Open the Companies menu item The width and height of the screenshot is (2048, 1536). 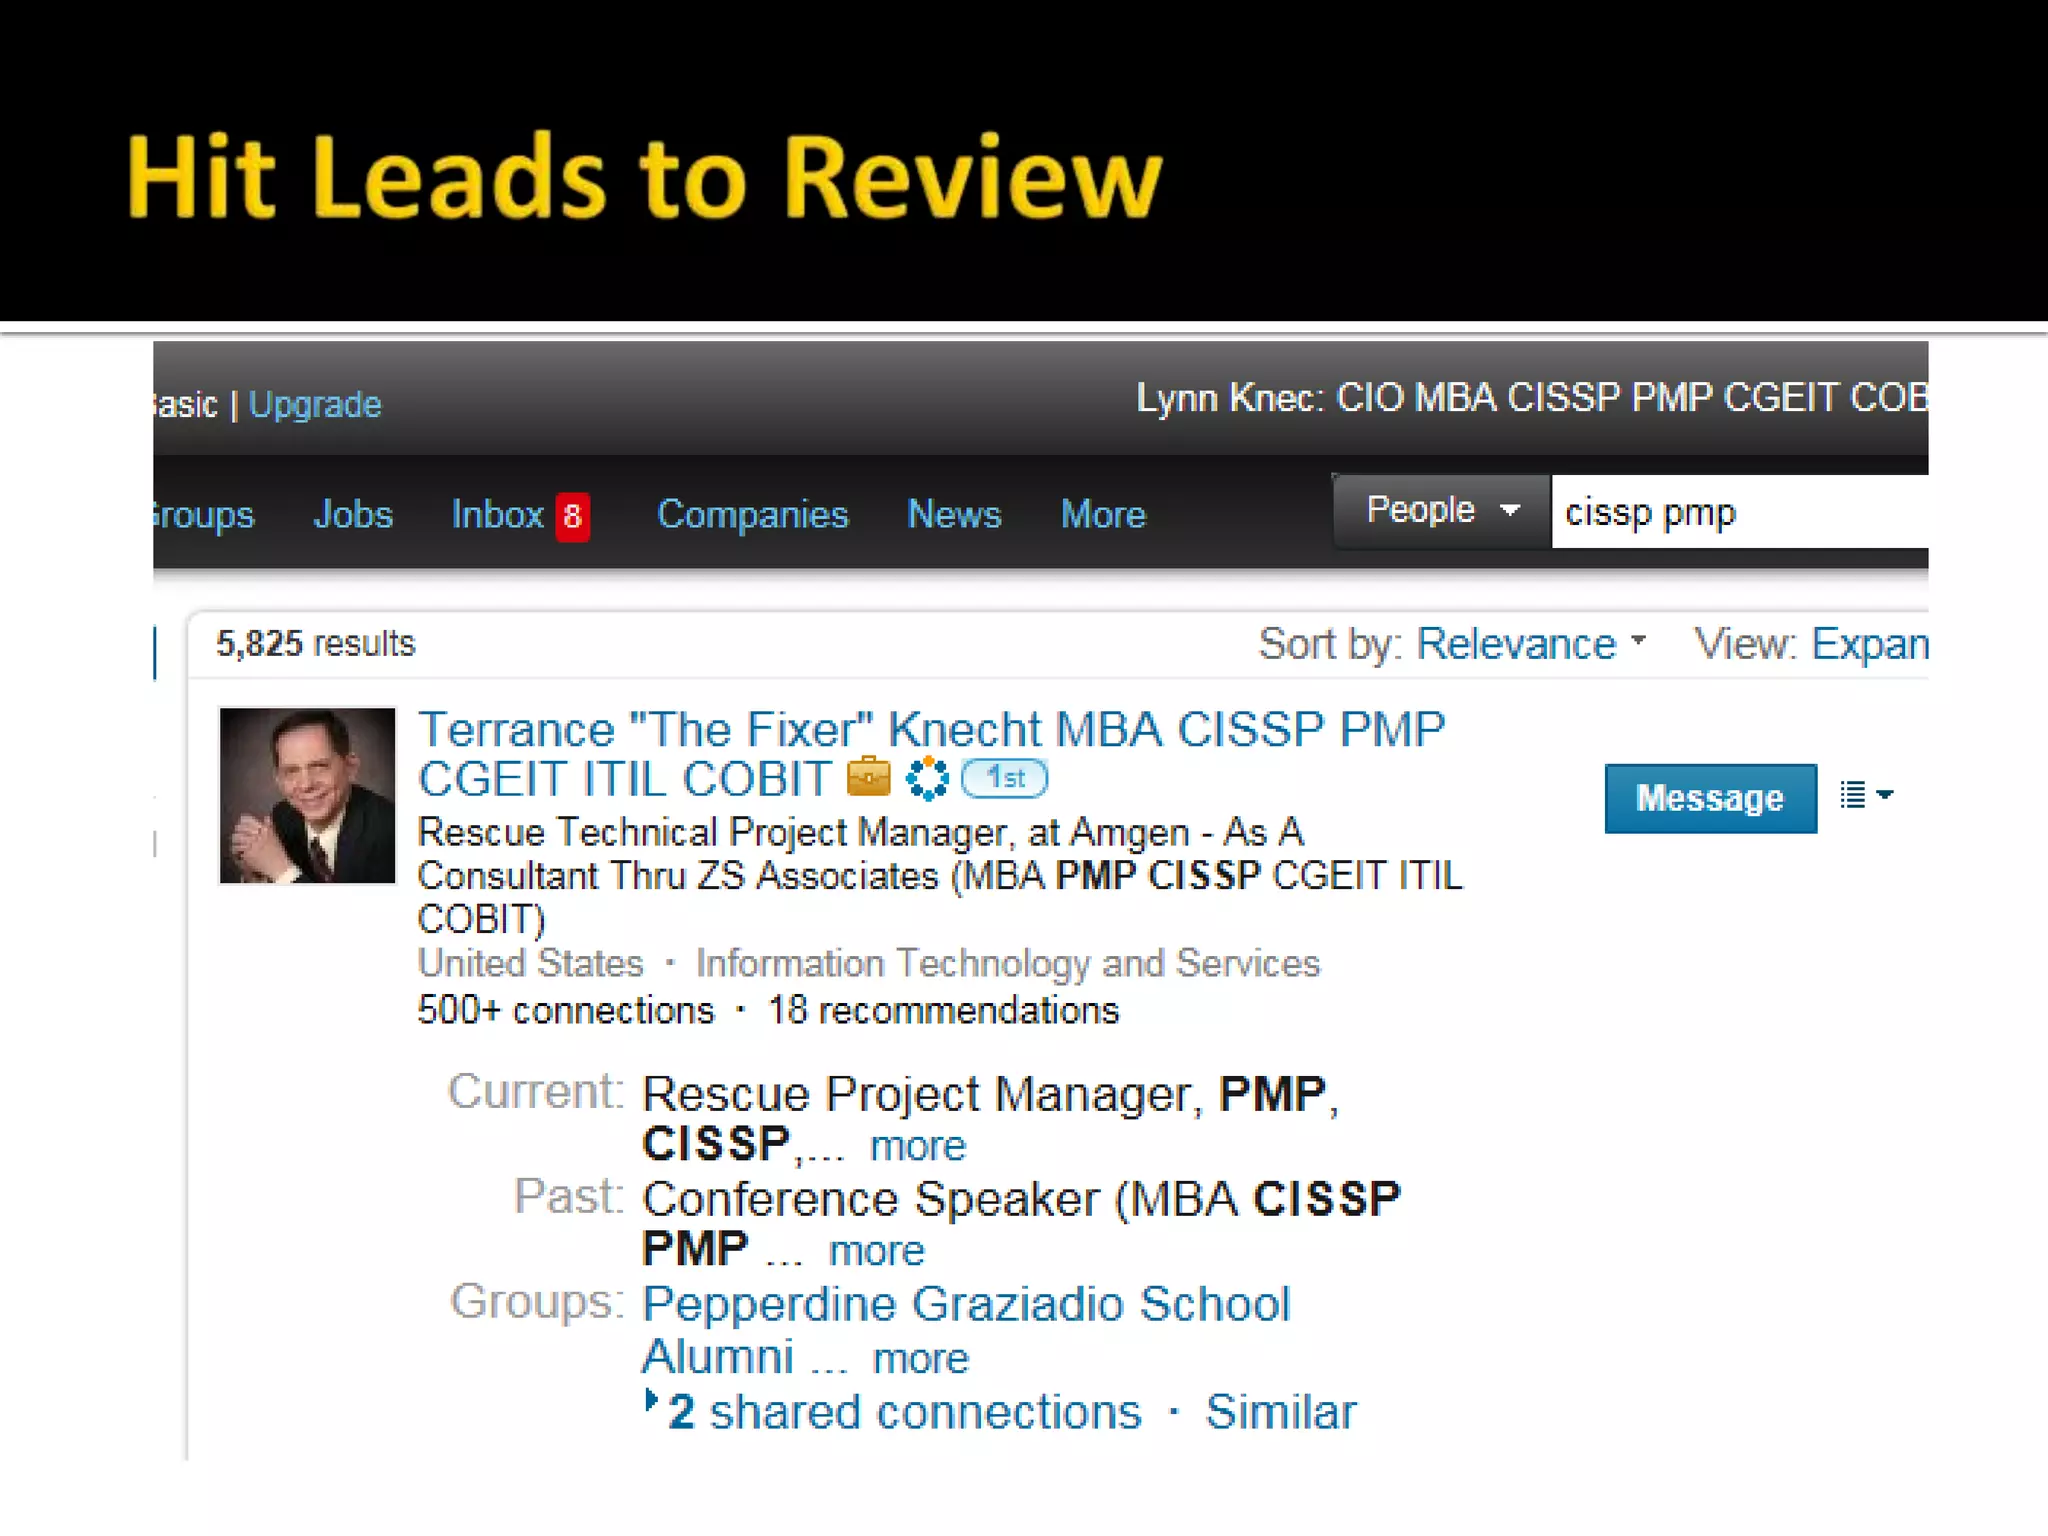752,514
